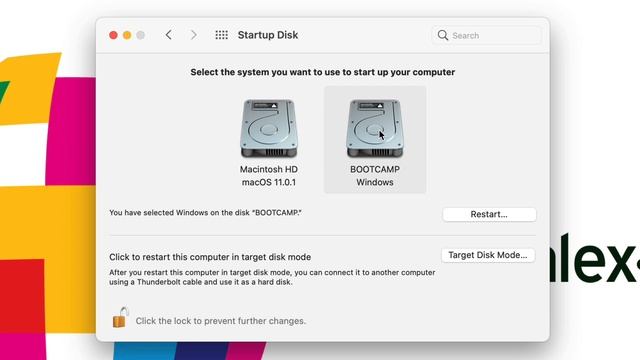Click "Click the lock to prevent further changes" text
Image resolution: width=640 pixels, height=360 pixels.
220,321
